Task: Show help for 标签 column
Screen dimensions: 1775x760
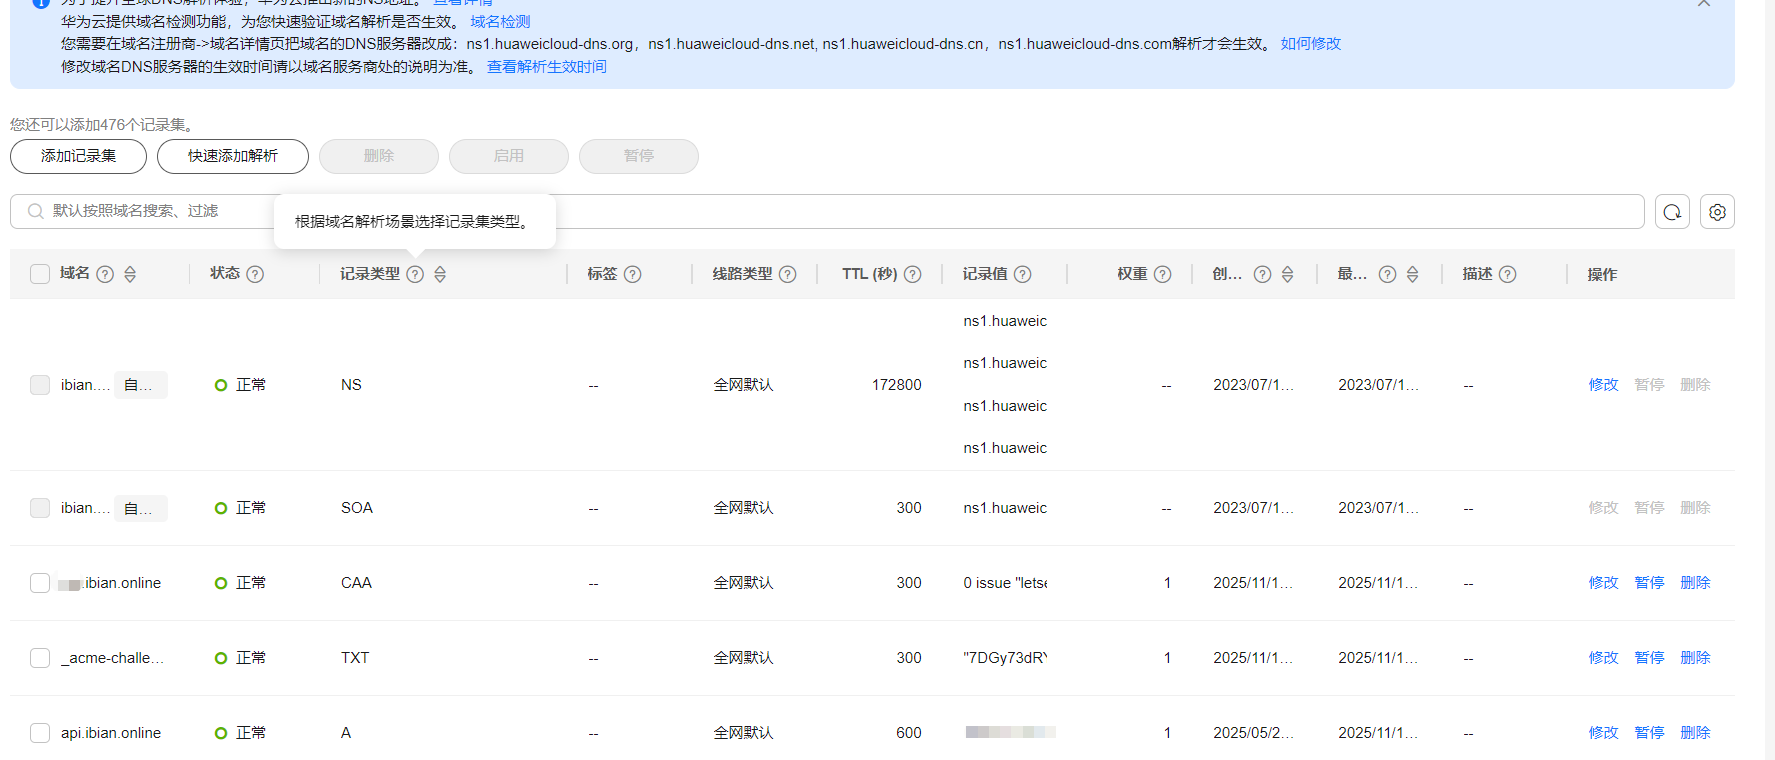Action: coord(632,274)
